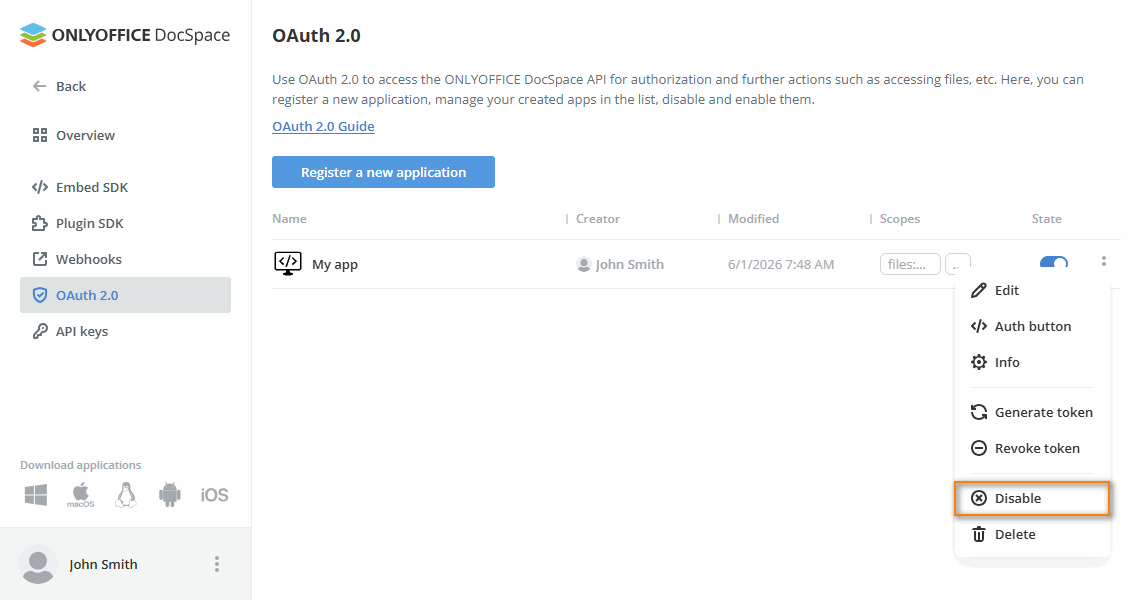1144x600 pixels.
Task: Go back using the Back arrow
Action: coord(39,86)
